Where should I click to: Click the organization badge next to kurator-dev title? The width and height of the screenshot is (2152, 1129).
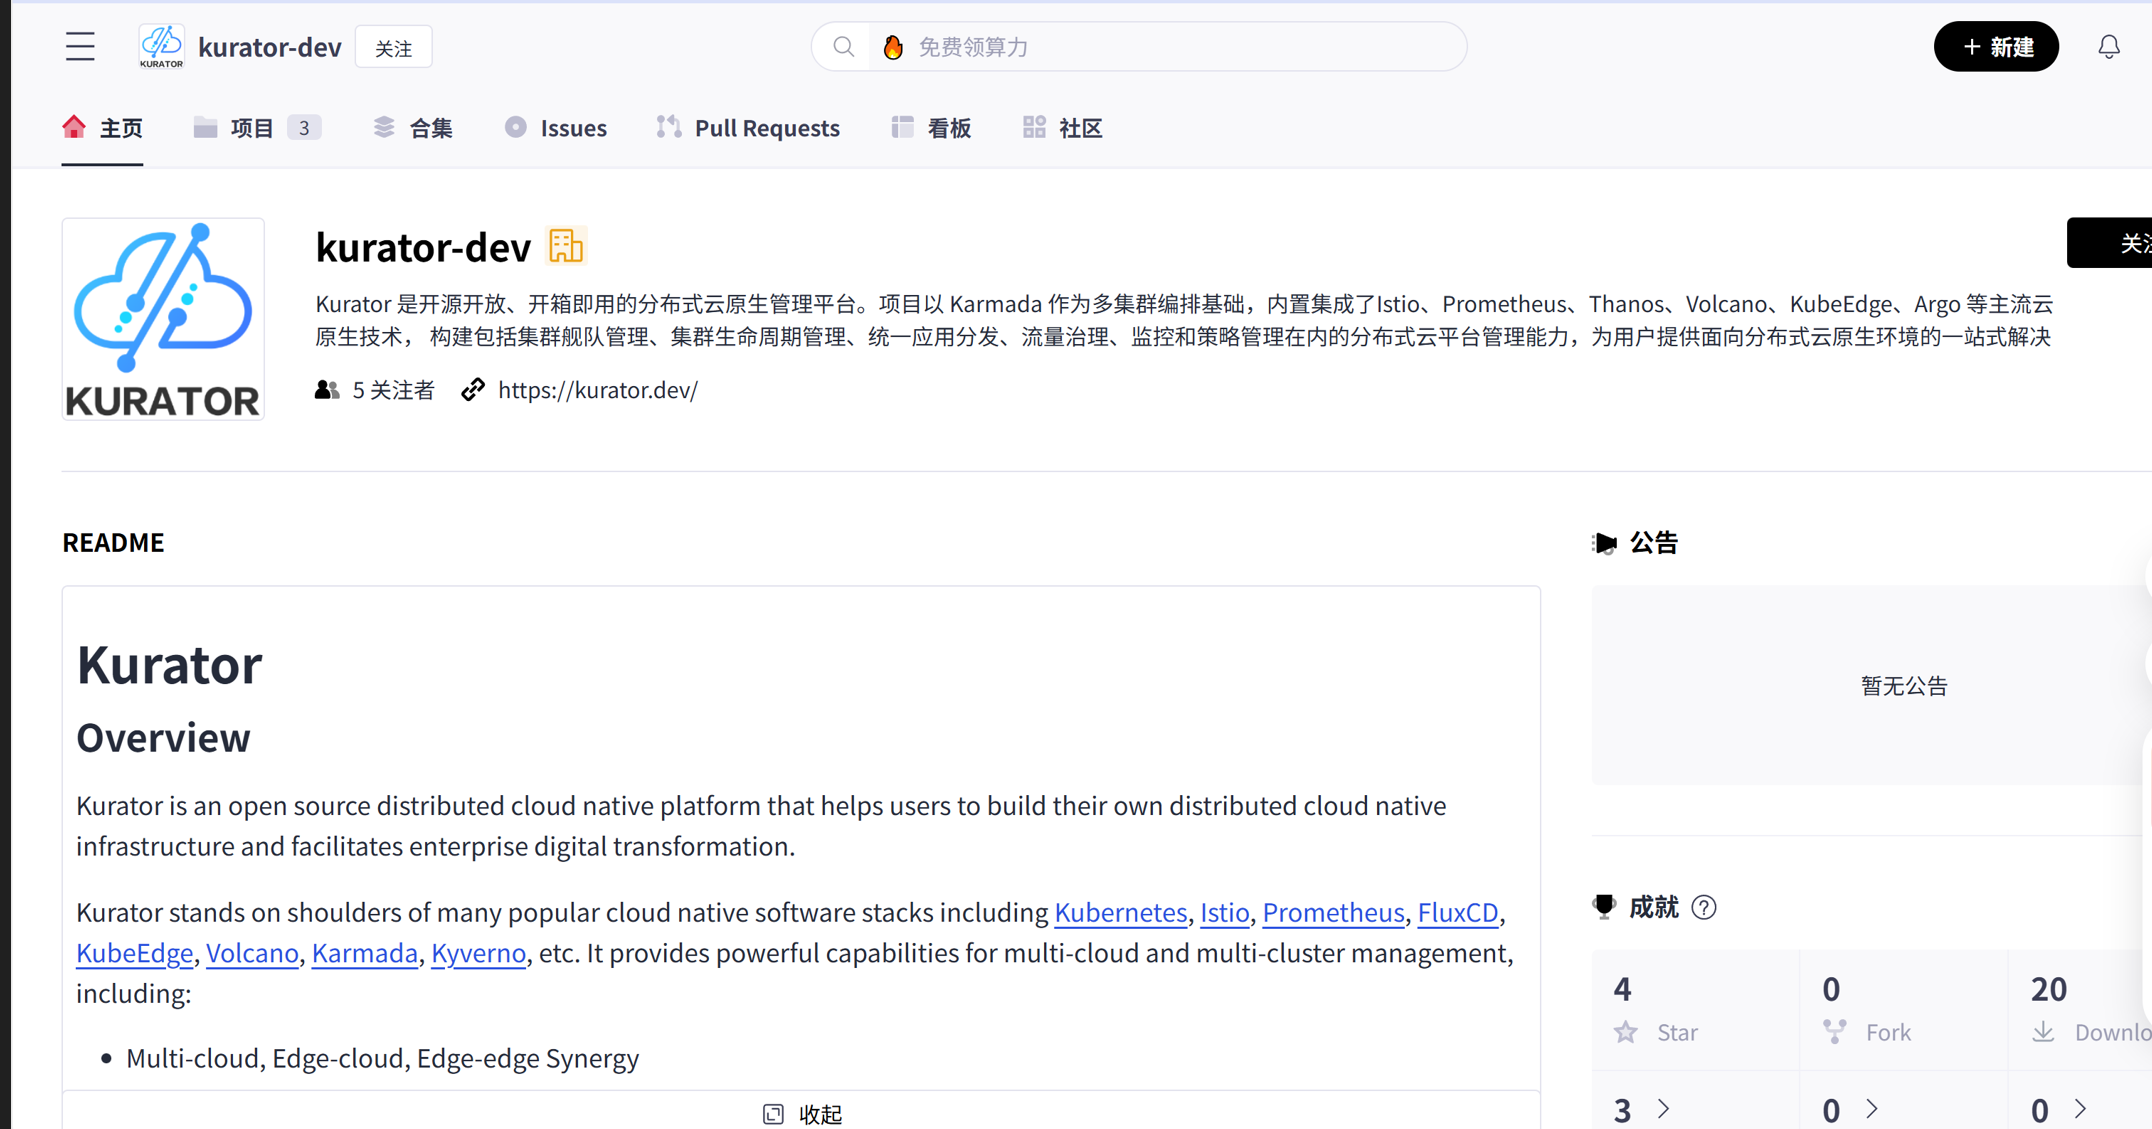click(x=567, y=245)
